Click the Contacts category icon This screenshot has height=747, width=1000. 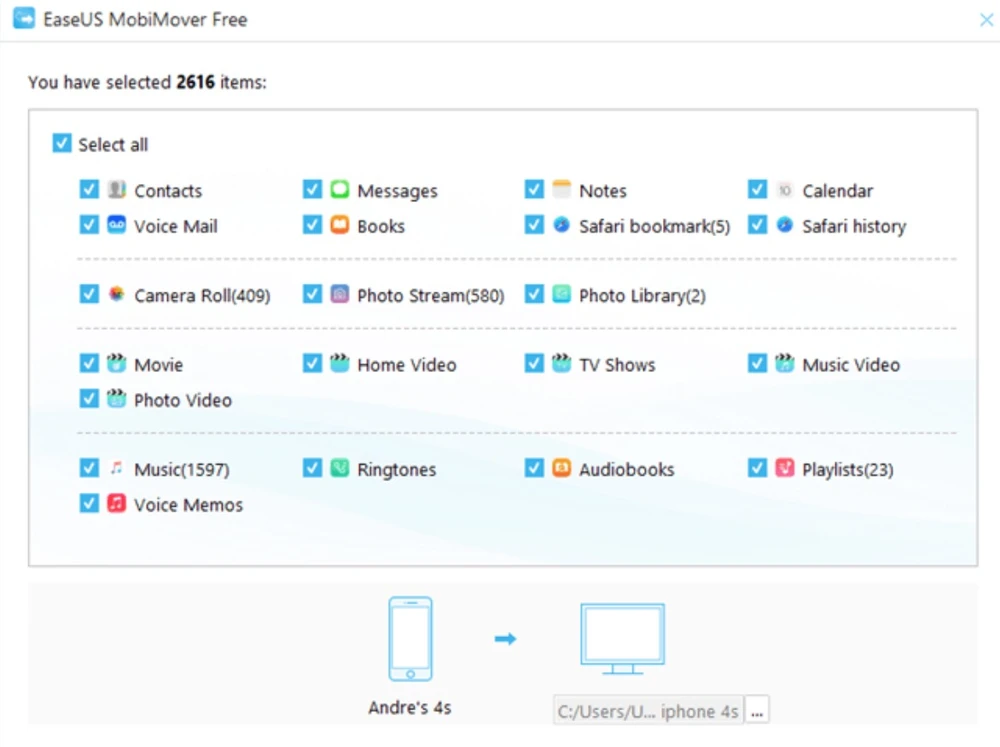(117, 190)
